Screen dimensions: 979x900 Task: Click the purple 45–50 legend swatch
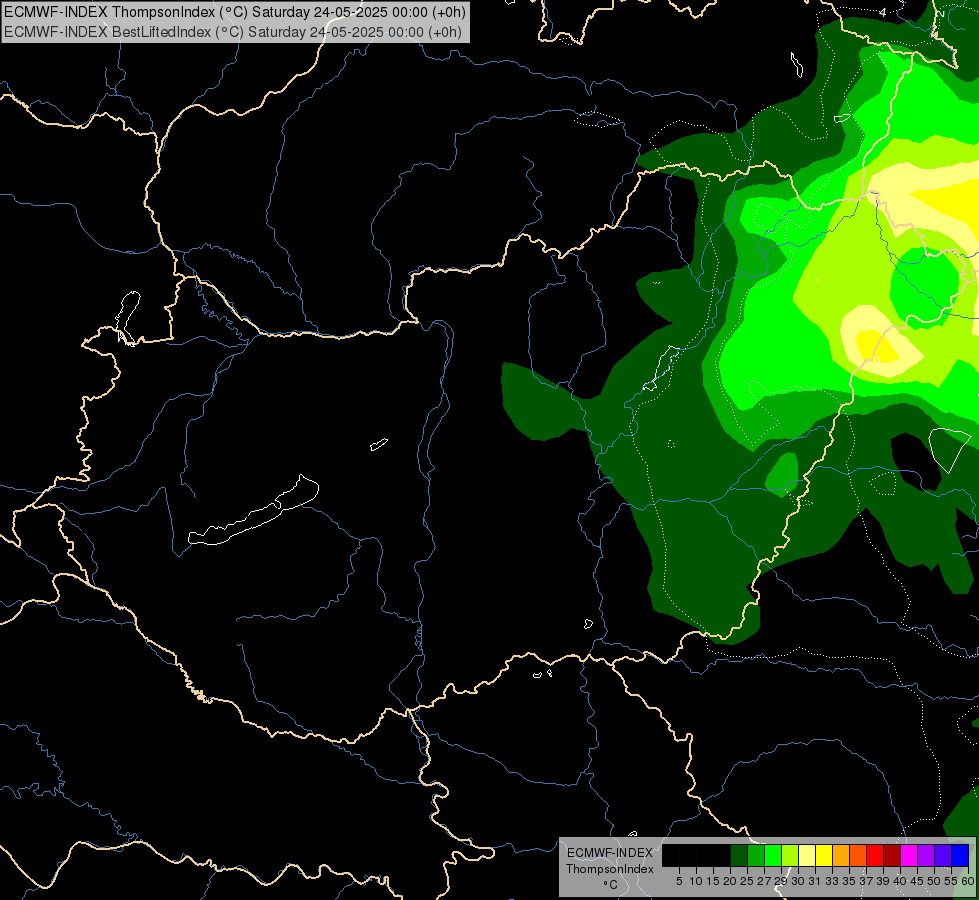(926, 855)
